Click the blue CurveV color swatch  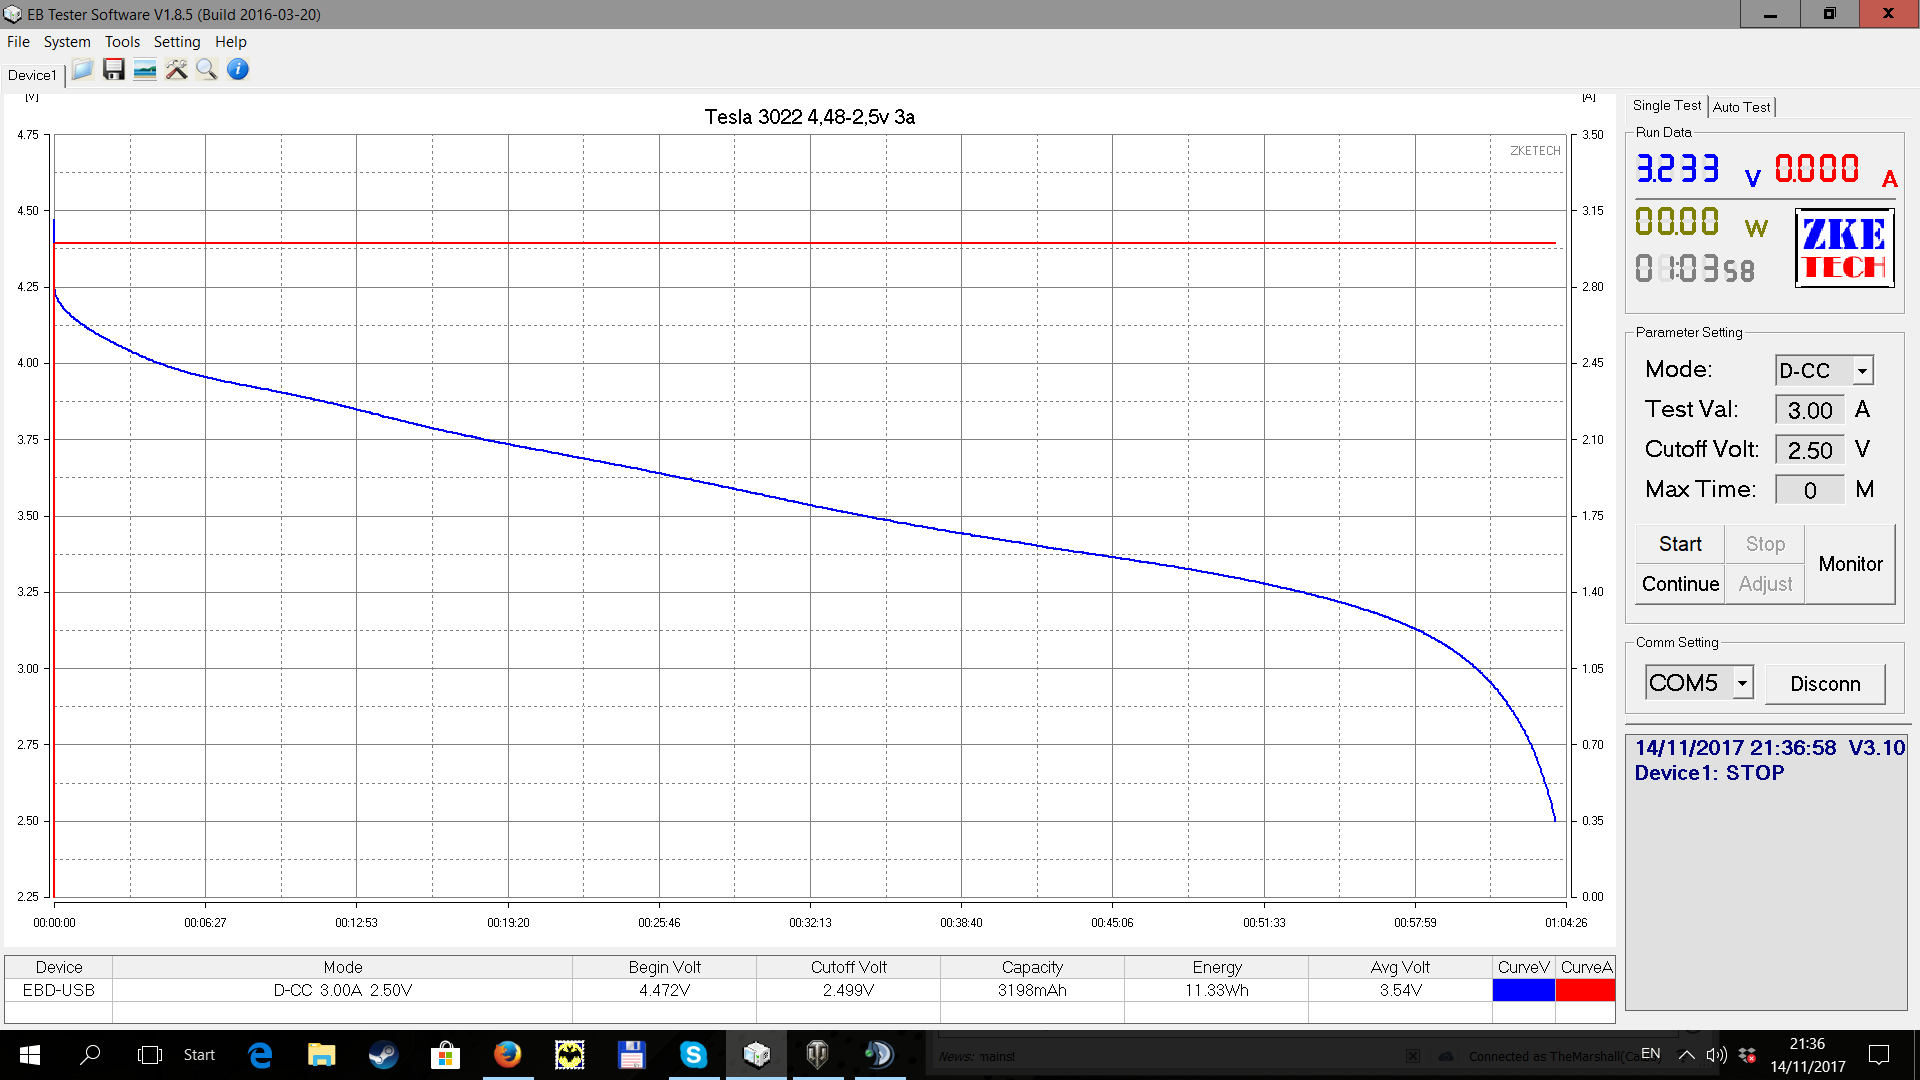click(x=1523, y=990)
